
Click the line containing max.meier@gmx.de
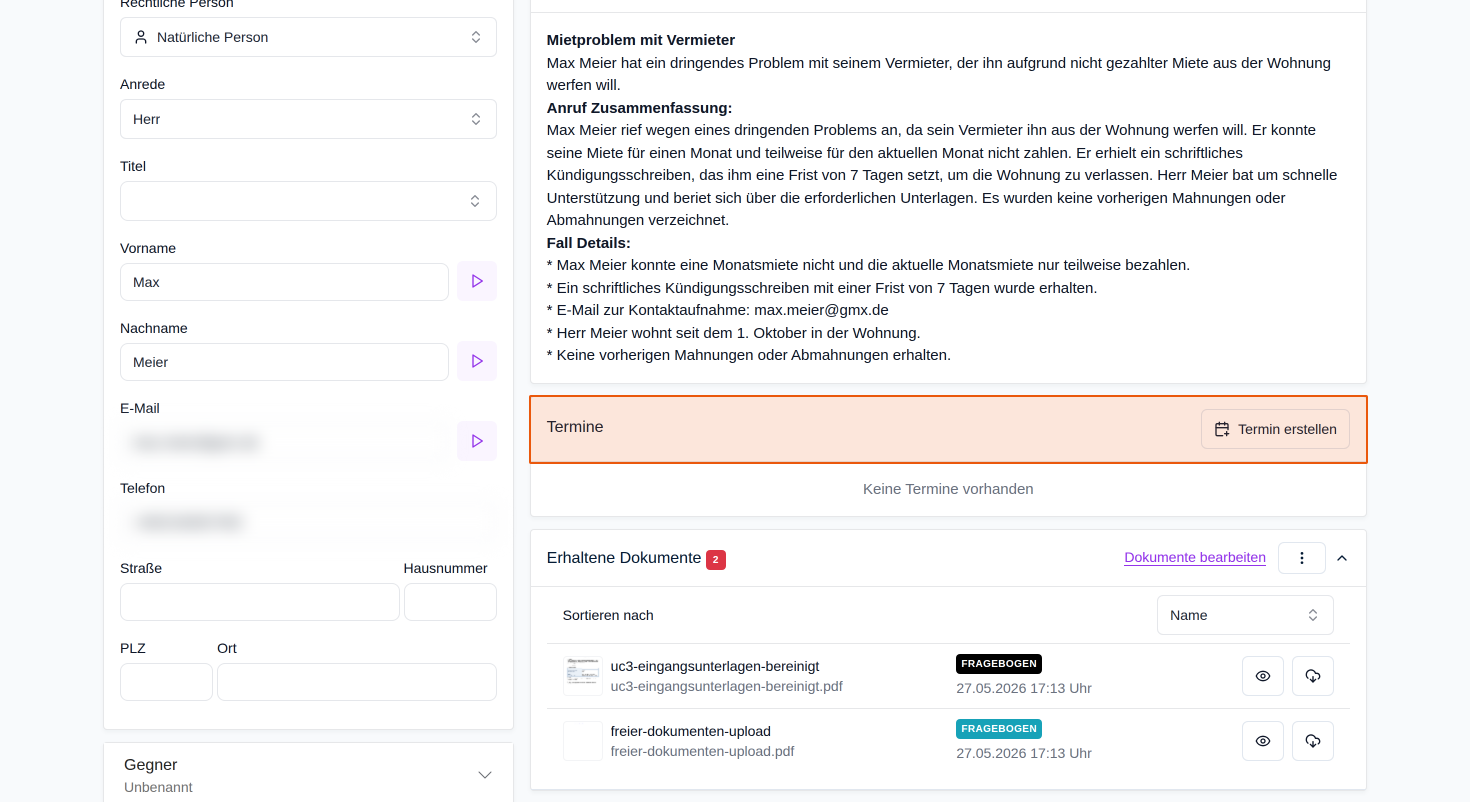[x=718, y=310]
